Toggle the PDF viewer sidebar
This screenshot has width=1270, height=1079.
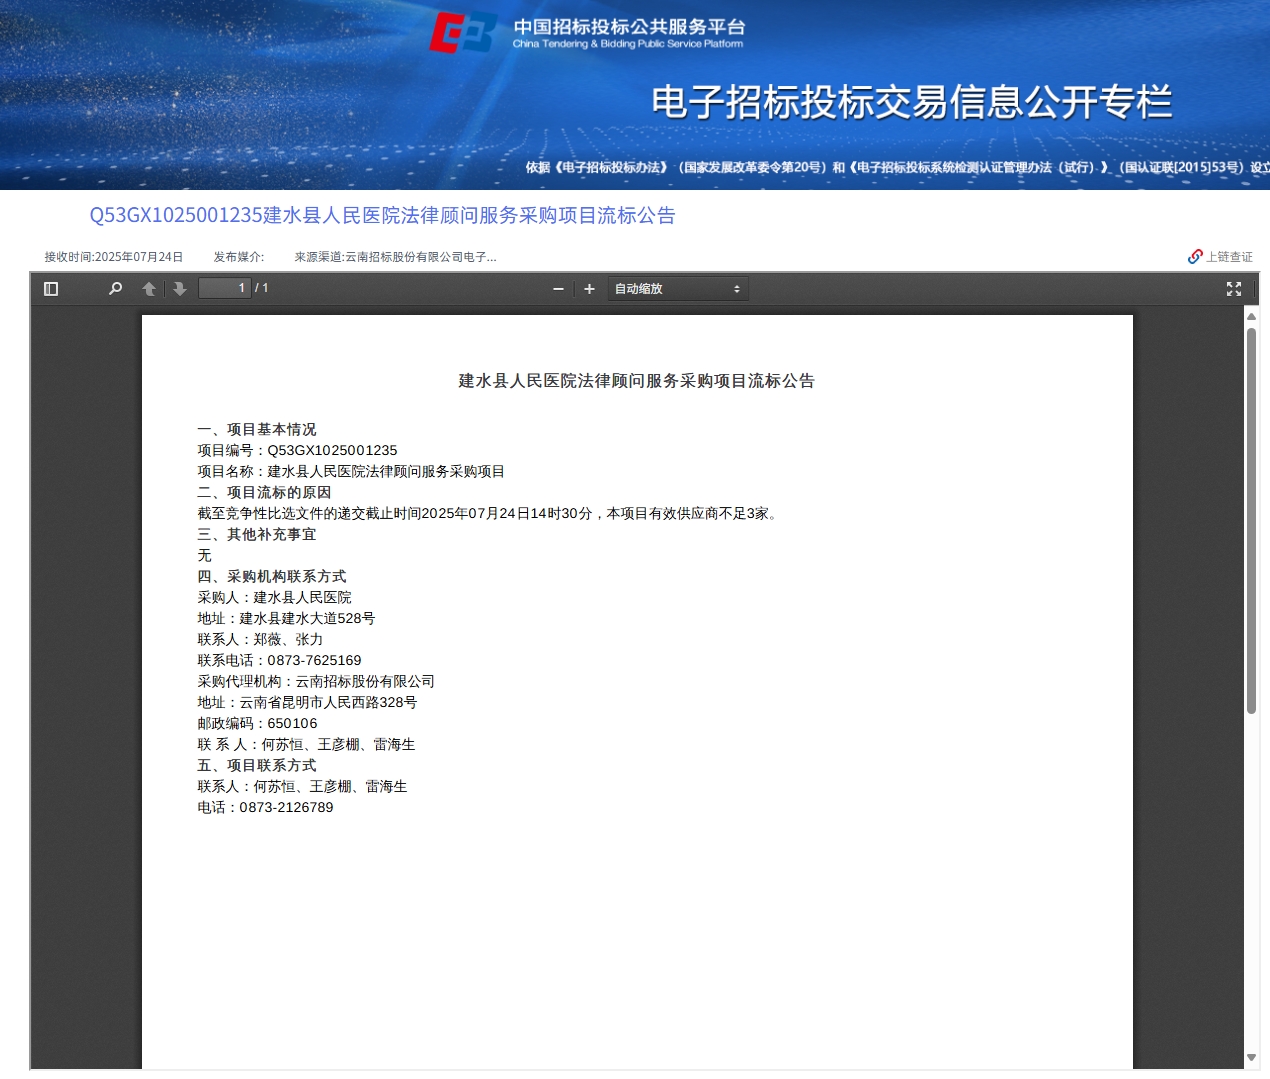(x=51, y=289)
